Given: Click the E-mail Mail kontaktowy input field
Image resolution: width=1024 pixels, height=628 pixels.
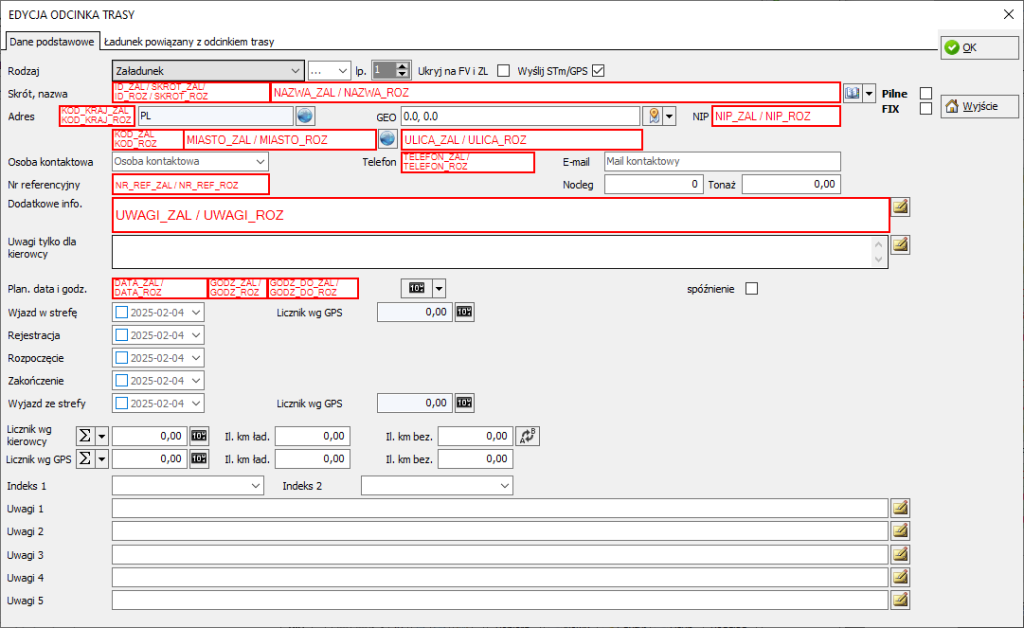Looking at the screenshot, I should pyautogui.click(x=721, y=161).
